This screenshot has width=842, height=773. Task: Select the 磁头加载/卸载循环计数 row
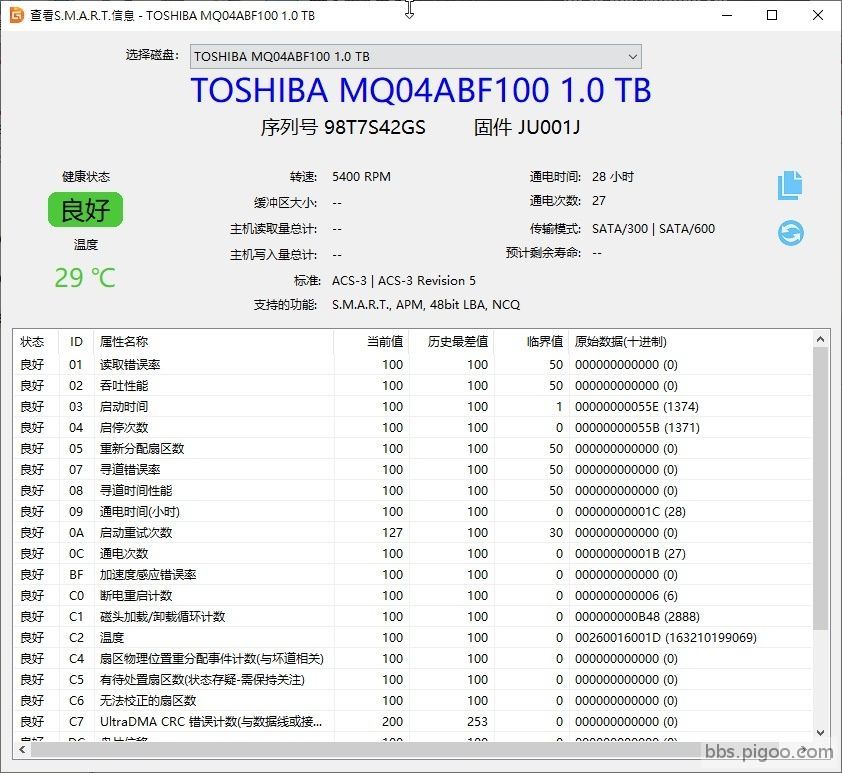(x=412, y=616)
